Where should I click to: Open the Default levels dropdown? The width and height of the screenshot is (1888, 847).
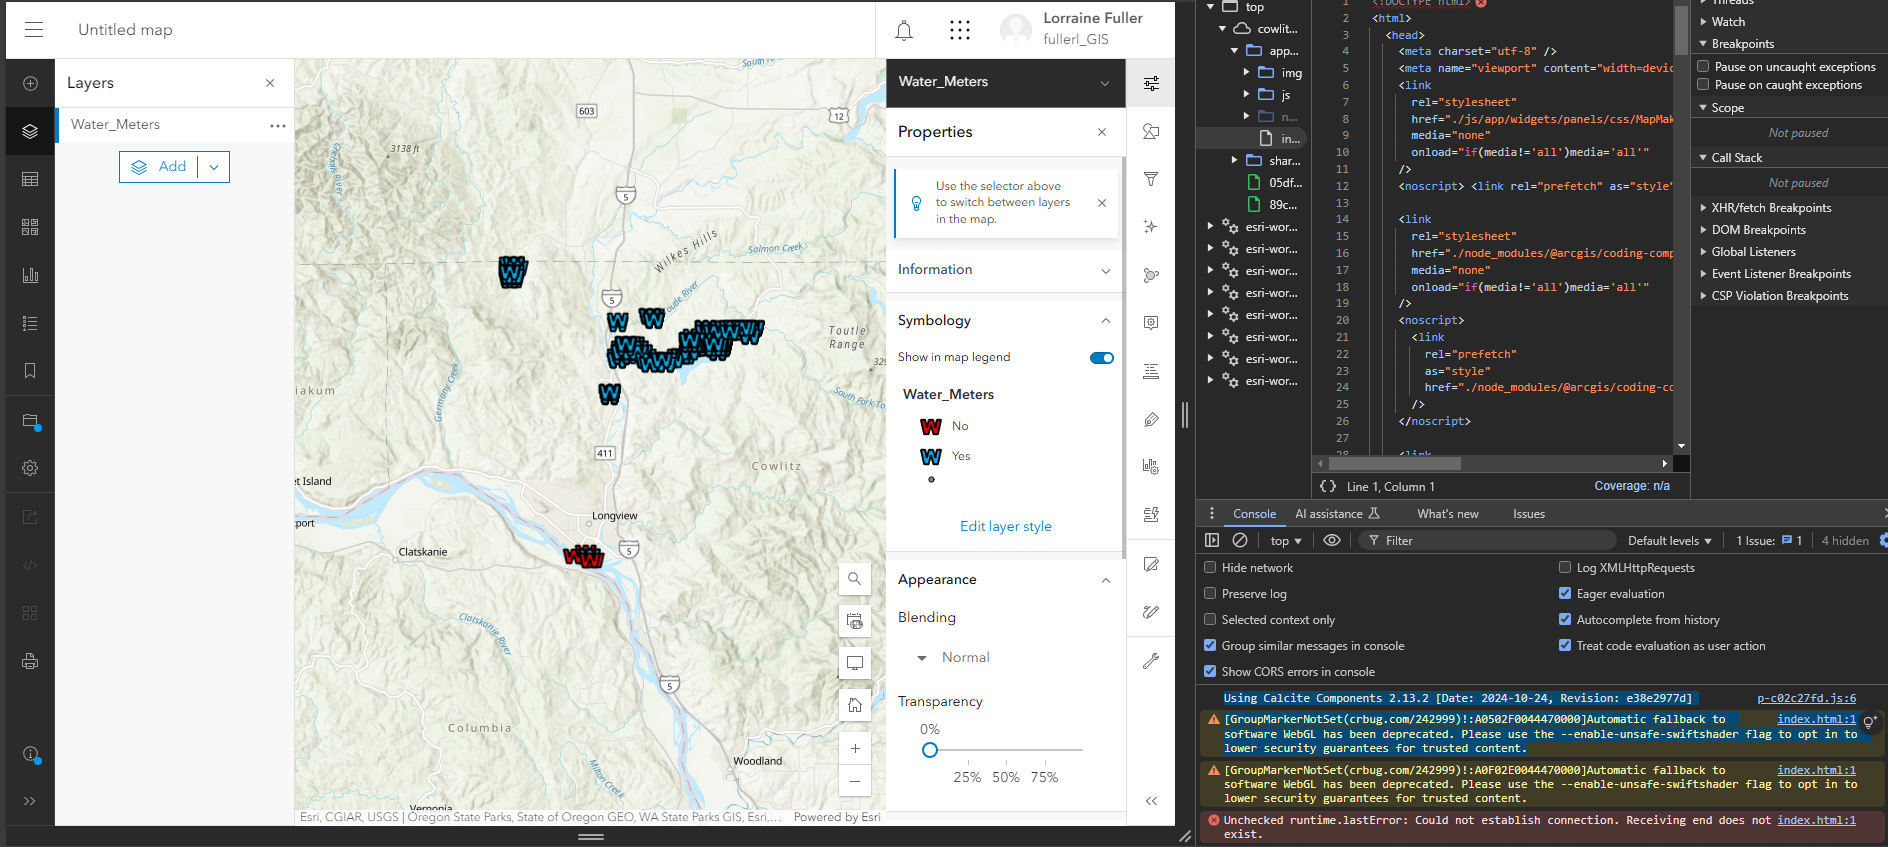(x=1669, y=541)
